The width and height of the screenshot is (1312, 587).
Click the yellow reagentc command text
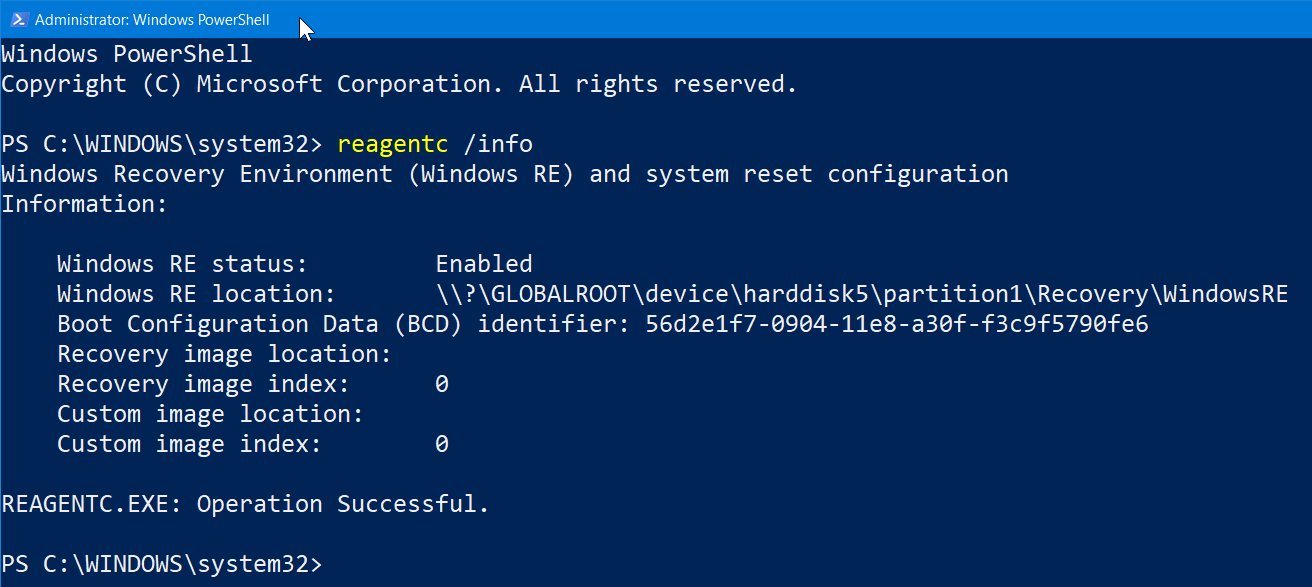pos(394,144)
